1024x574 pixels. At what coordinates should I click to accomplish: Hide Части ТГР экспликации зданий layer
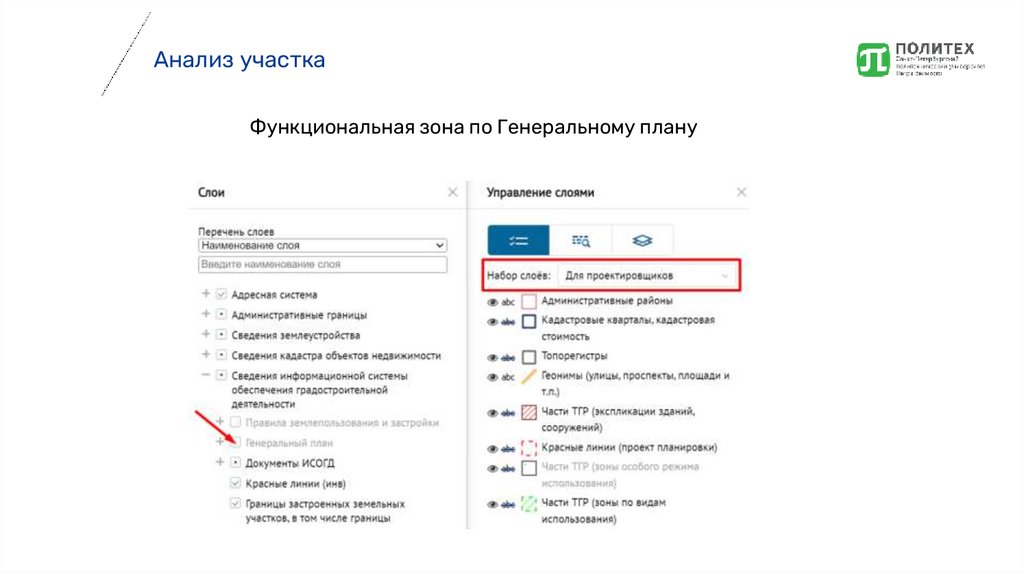[493, 413]
